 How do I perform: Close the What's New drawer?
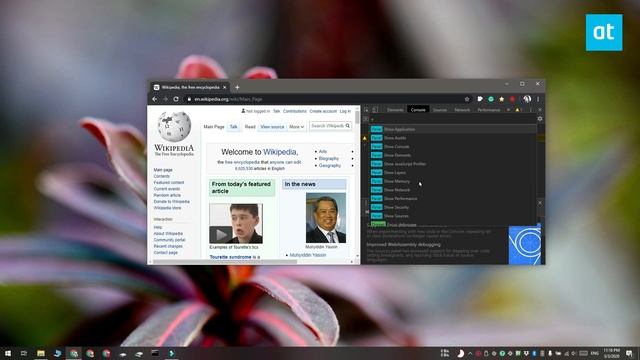click(540, 202)
